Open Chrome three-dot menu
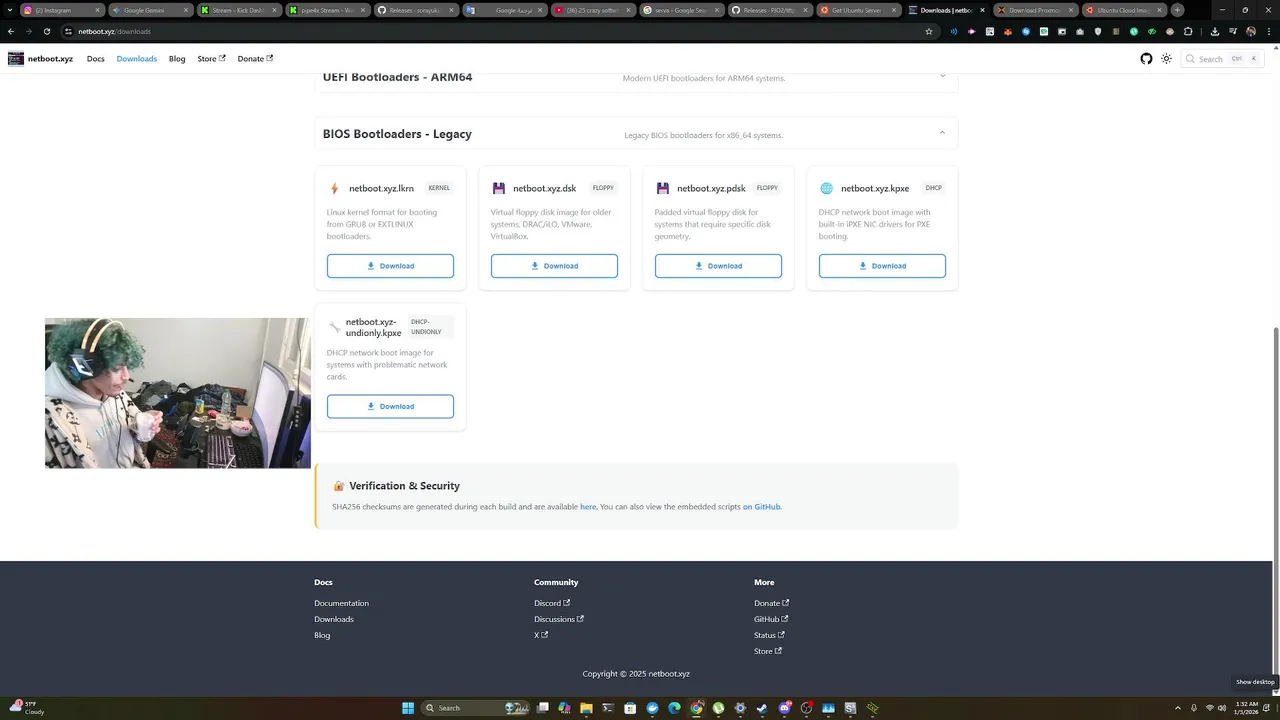 click(1269, 31)
